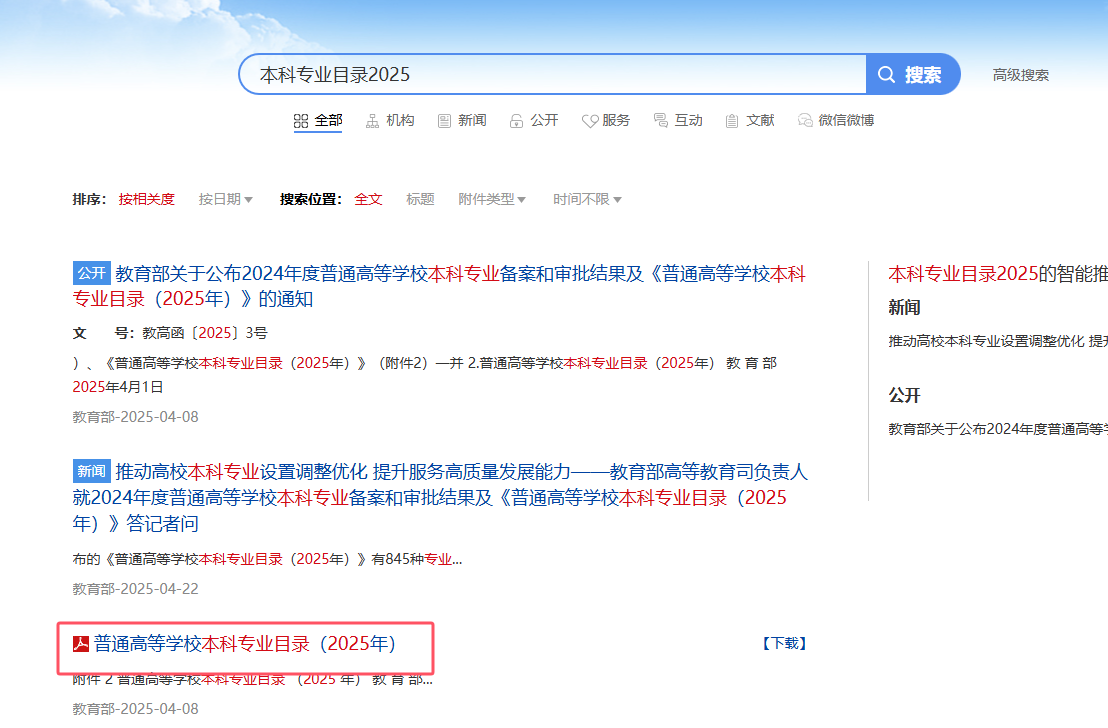Click the 机构 organization icon

click(x=372, y=121)
